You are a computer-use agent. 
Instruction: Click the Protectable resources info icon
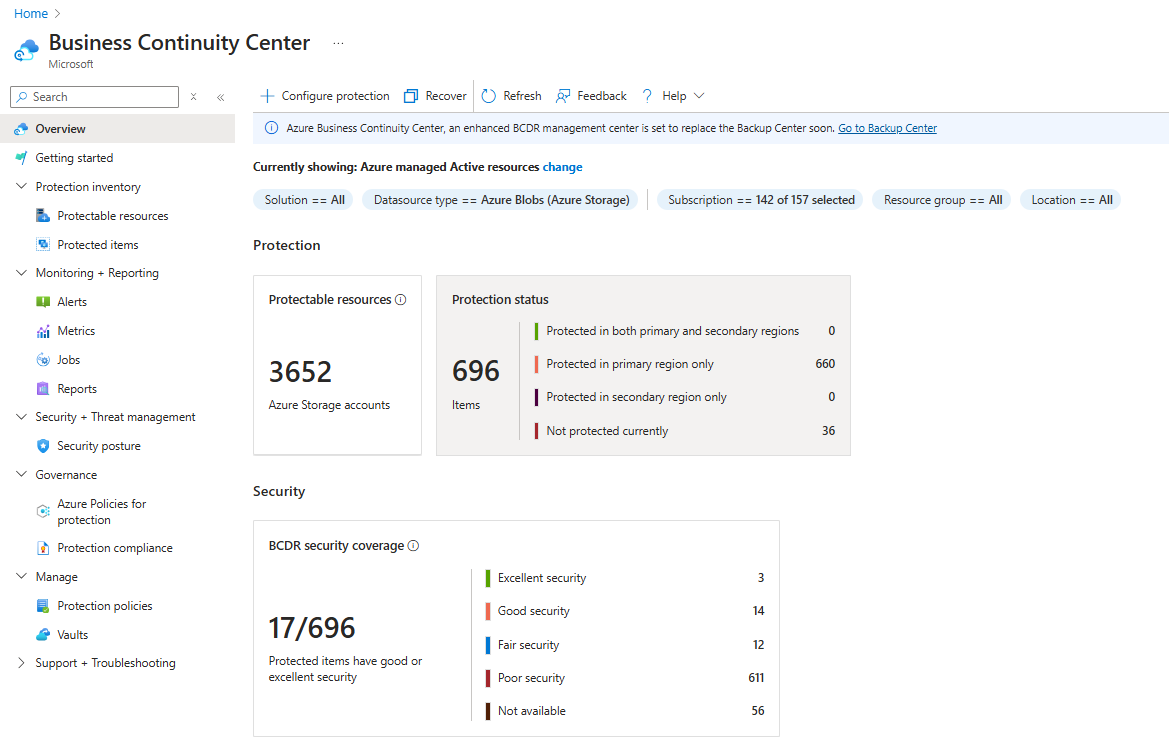click(x=401, y=300)
